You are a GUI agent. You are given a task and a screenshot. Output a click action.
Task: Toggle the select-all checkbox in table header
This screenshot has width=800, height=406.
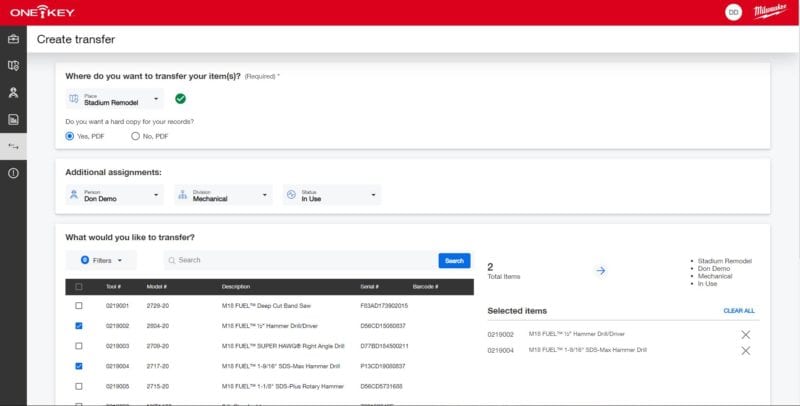click(x=79, y=287)
